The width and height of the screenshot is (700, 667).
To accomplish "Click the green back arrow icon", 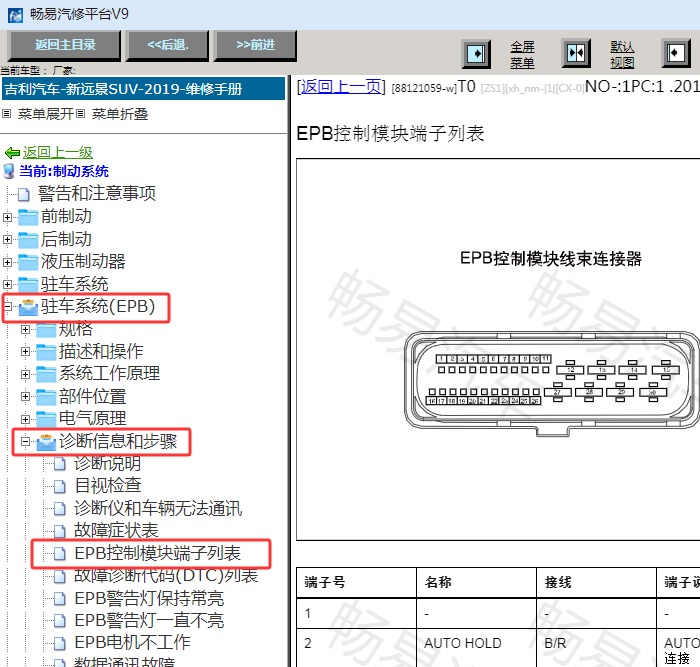I will [x=12, y=153].
